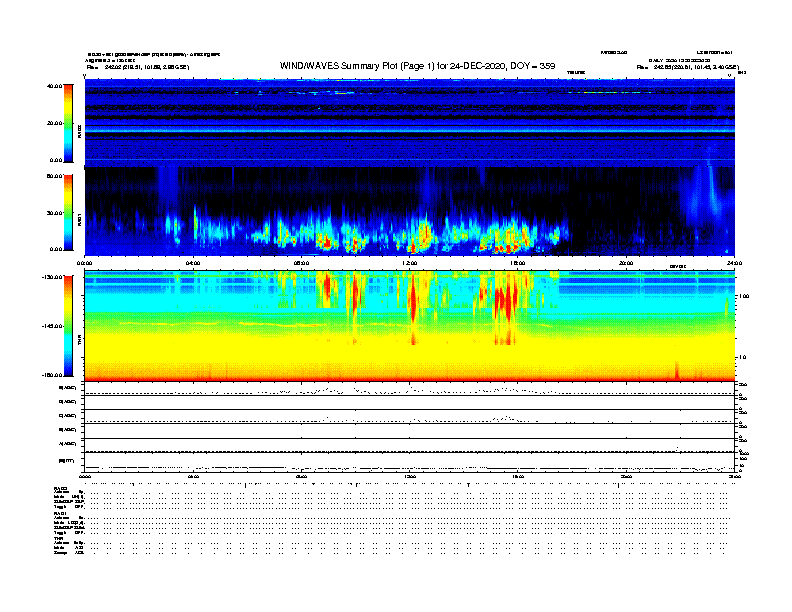Click the RAD2 heading in status table
The width and height of the screenshot is (792, 612).
60,488
